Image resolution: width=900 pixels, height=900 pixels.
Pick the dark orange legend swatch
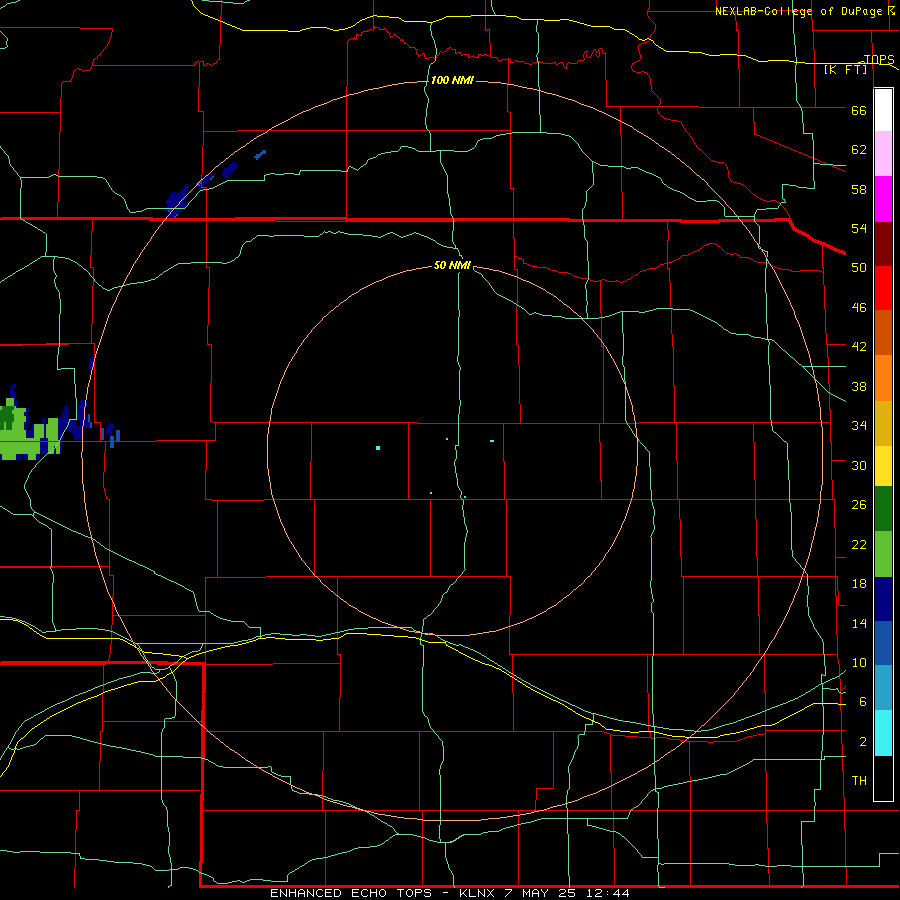[883, 332]
